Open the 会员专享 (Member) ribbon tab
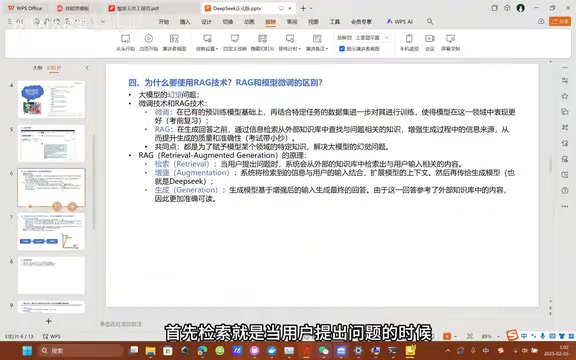Viewport: 576px width, 360px height. point(361,22)
